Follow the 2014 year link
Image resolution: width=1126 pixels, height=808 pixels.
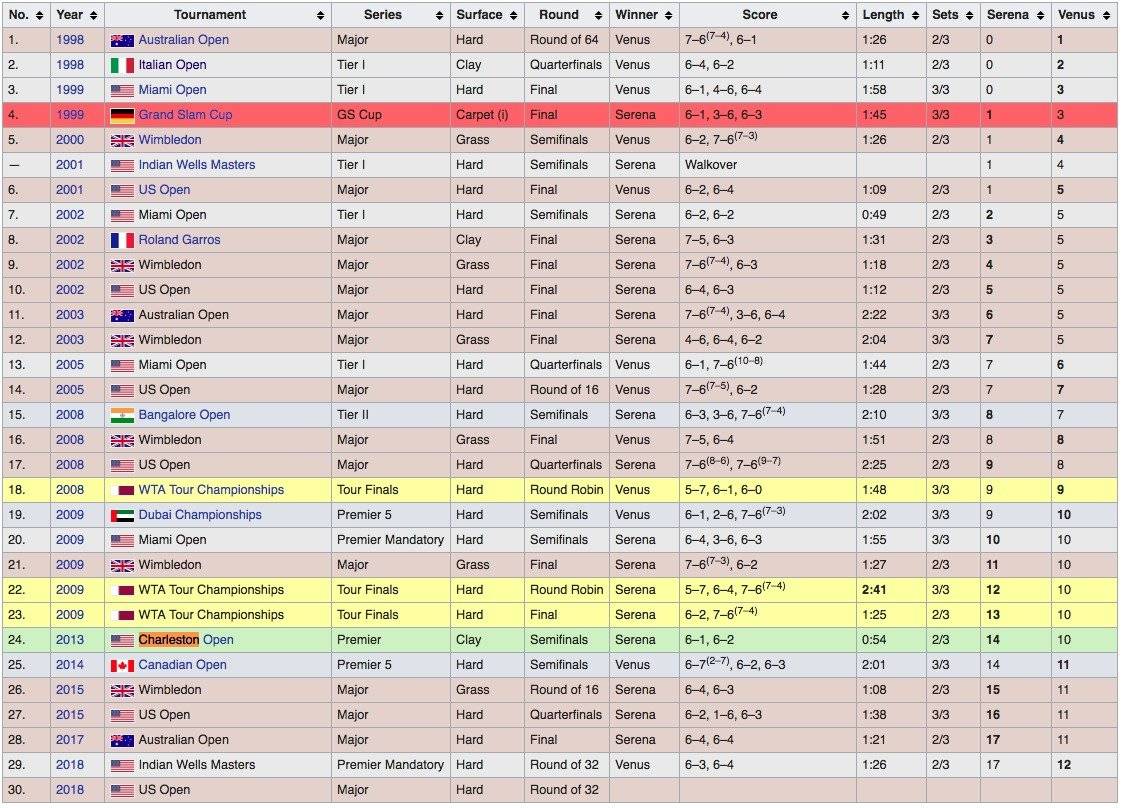70,665
